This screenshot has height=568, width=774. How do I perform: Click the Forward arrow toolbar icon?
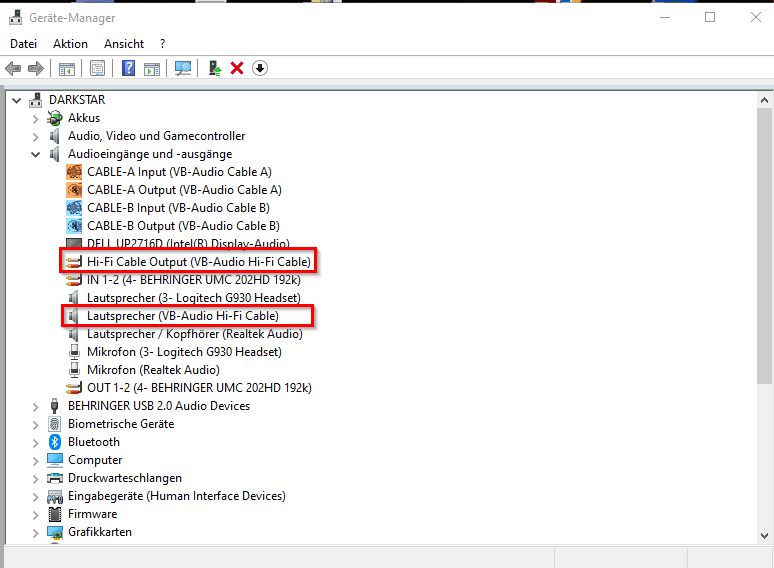pos(36,68)
